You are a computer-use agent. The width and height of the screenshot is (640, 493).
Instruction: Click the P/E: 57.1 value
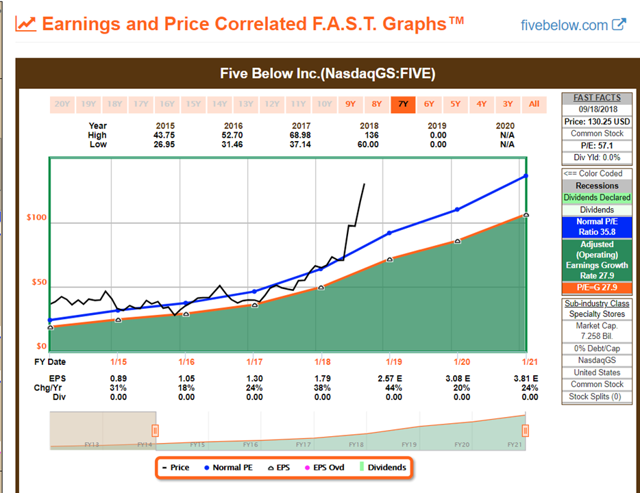(597, 146)
